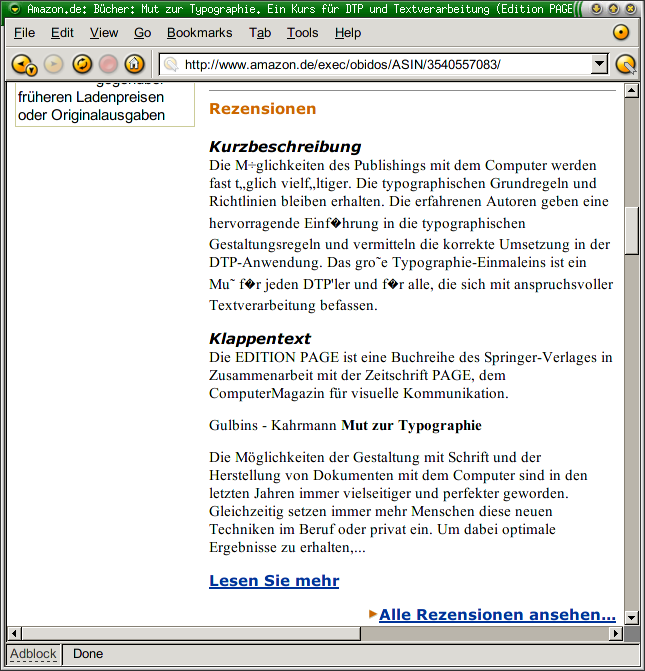Click the horizontal scrollbar right arrow
The height and width of the screenshot is (671, 645).
(615, 633)
